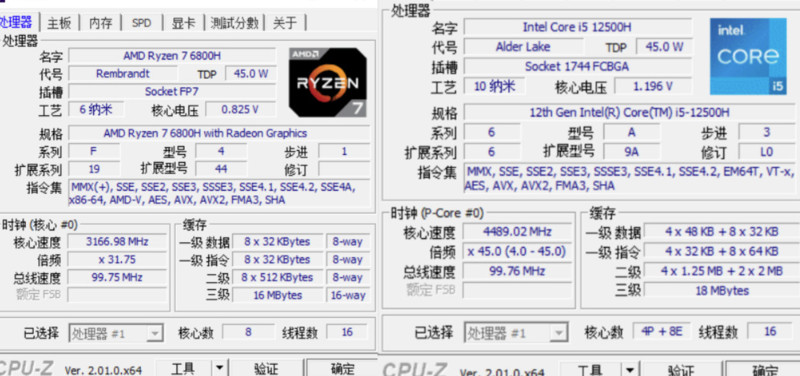Click the 4489.02 MHz core speed field
Image resolution: width=800 pixels, height=376 pixels.
[517, 232]
